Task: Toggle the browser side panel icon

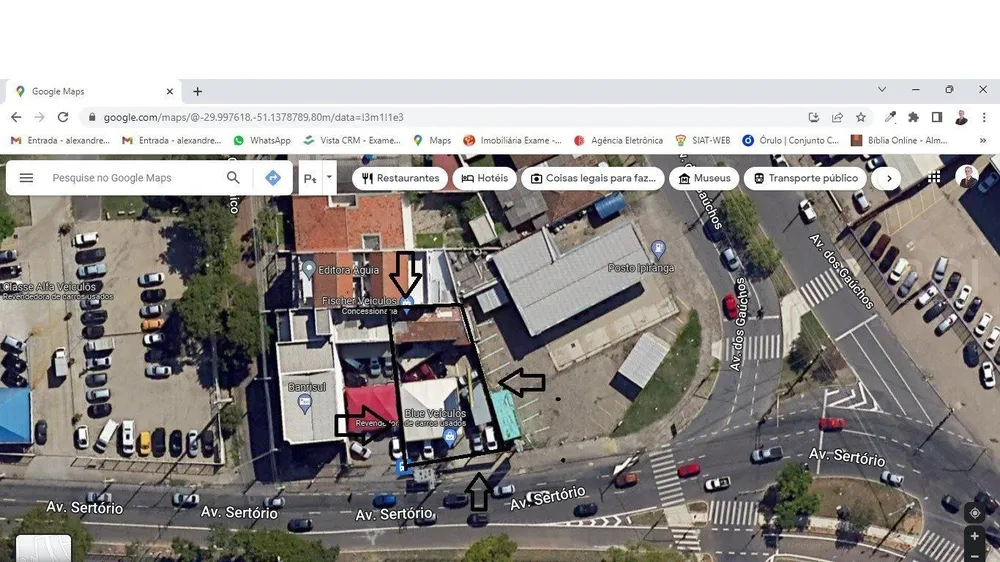Action: [x=937, y=117]
